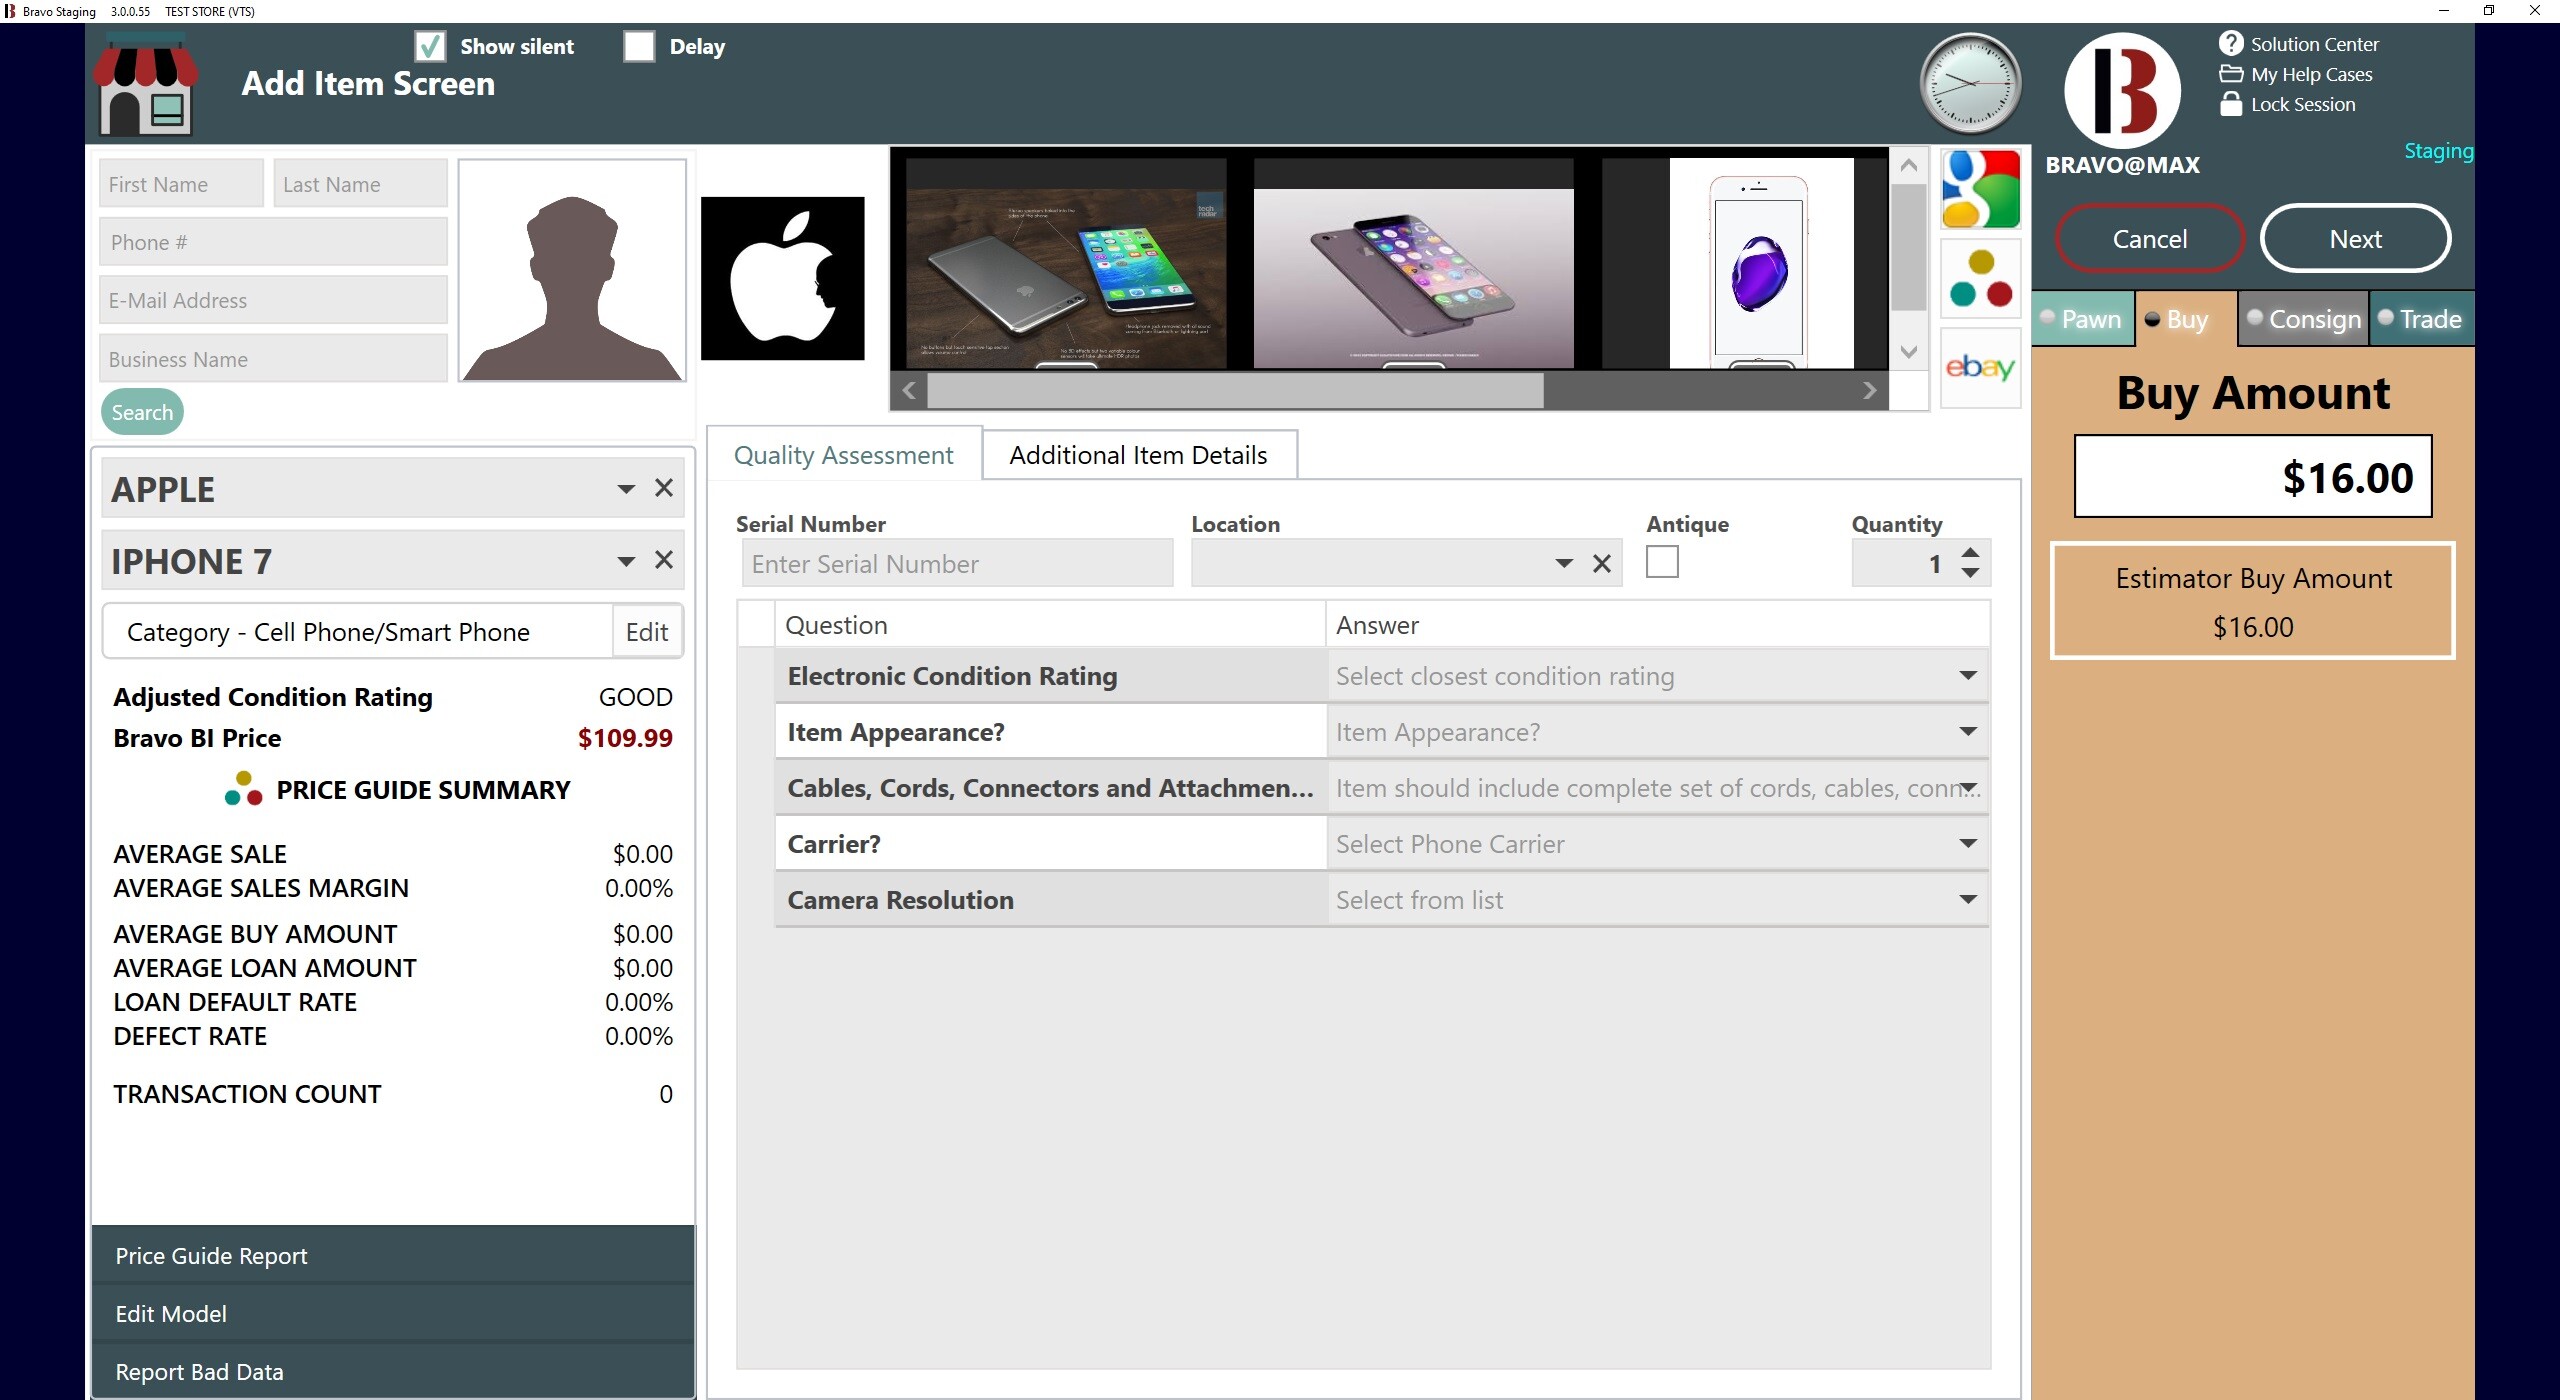Open My Help Cases link
Viewport: 2560px width, 1400px height.
pyautogui.click(x=2311, y=74)
